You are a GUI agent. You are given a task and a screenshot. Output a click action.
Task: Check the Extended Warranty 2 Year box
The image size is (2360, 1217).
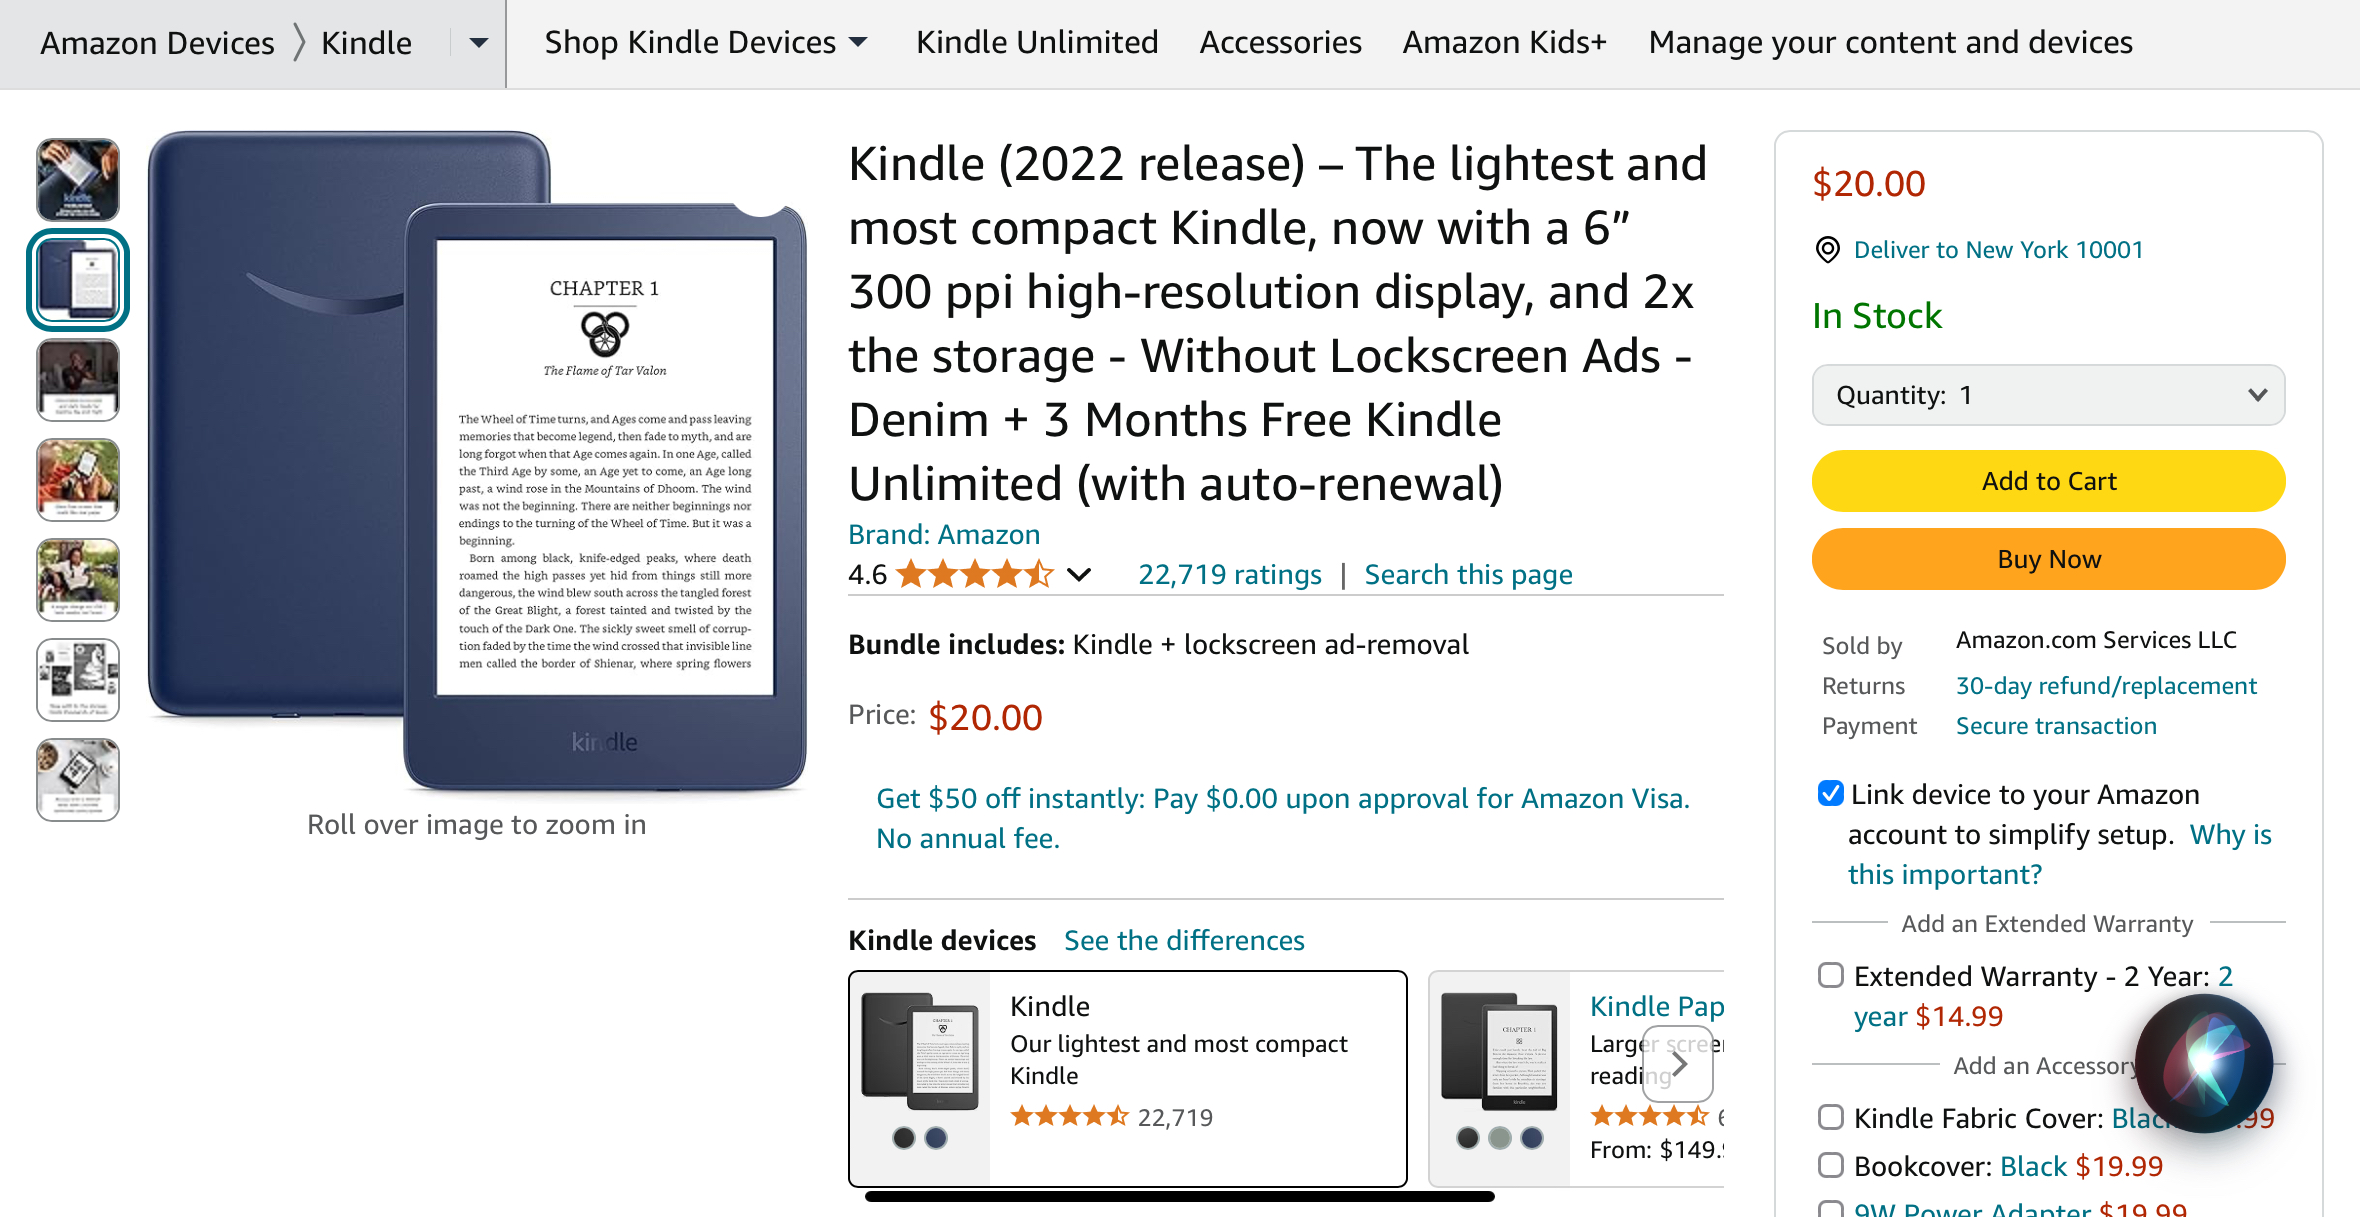click(1830, 976)
